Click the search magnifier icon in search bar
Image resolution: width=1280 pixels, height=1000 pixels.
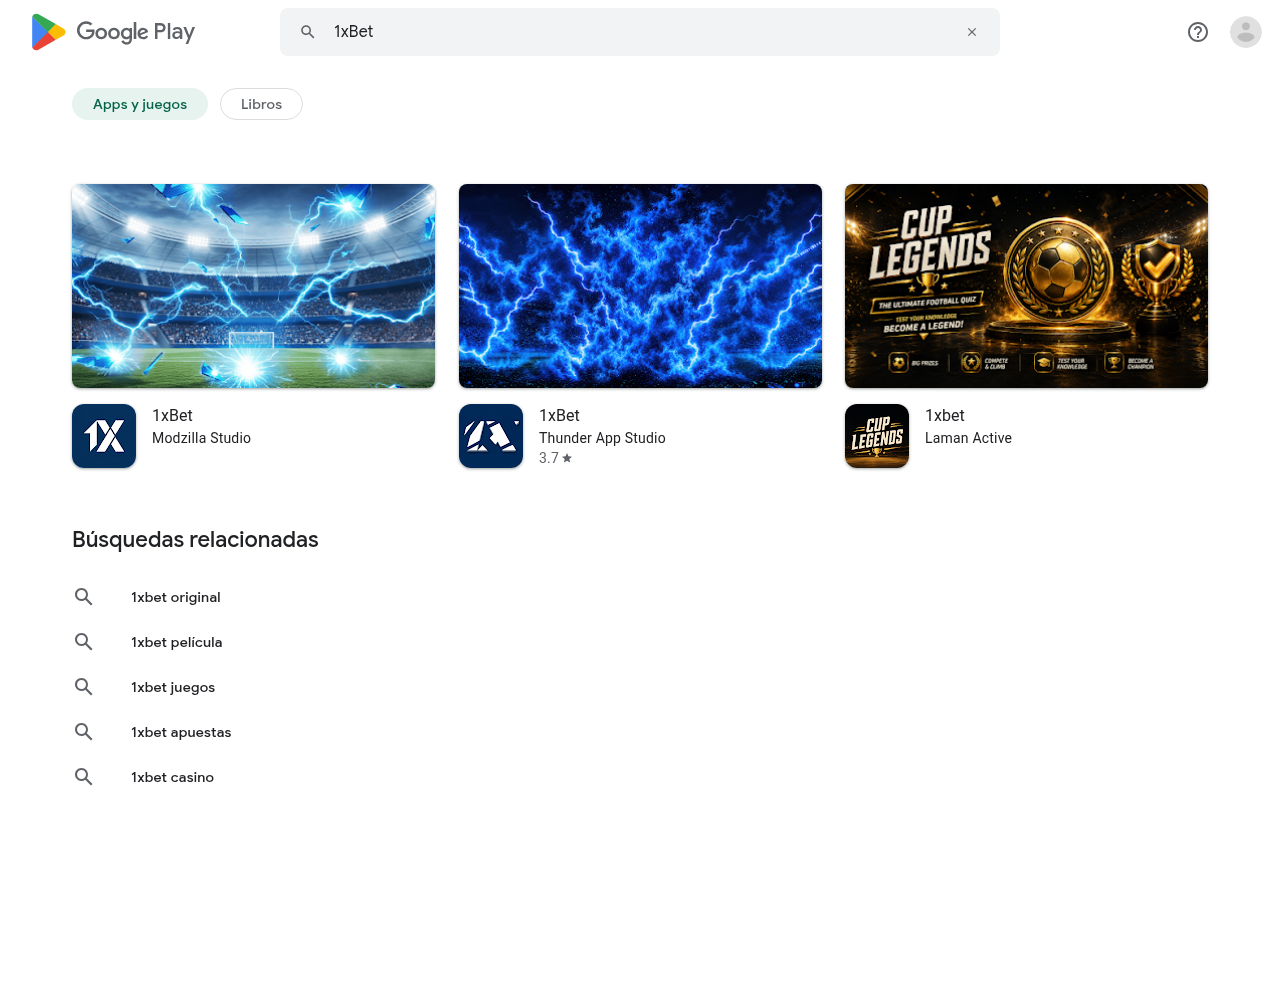(308, 32)
